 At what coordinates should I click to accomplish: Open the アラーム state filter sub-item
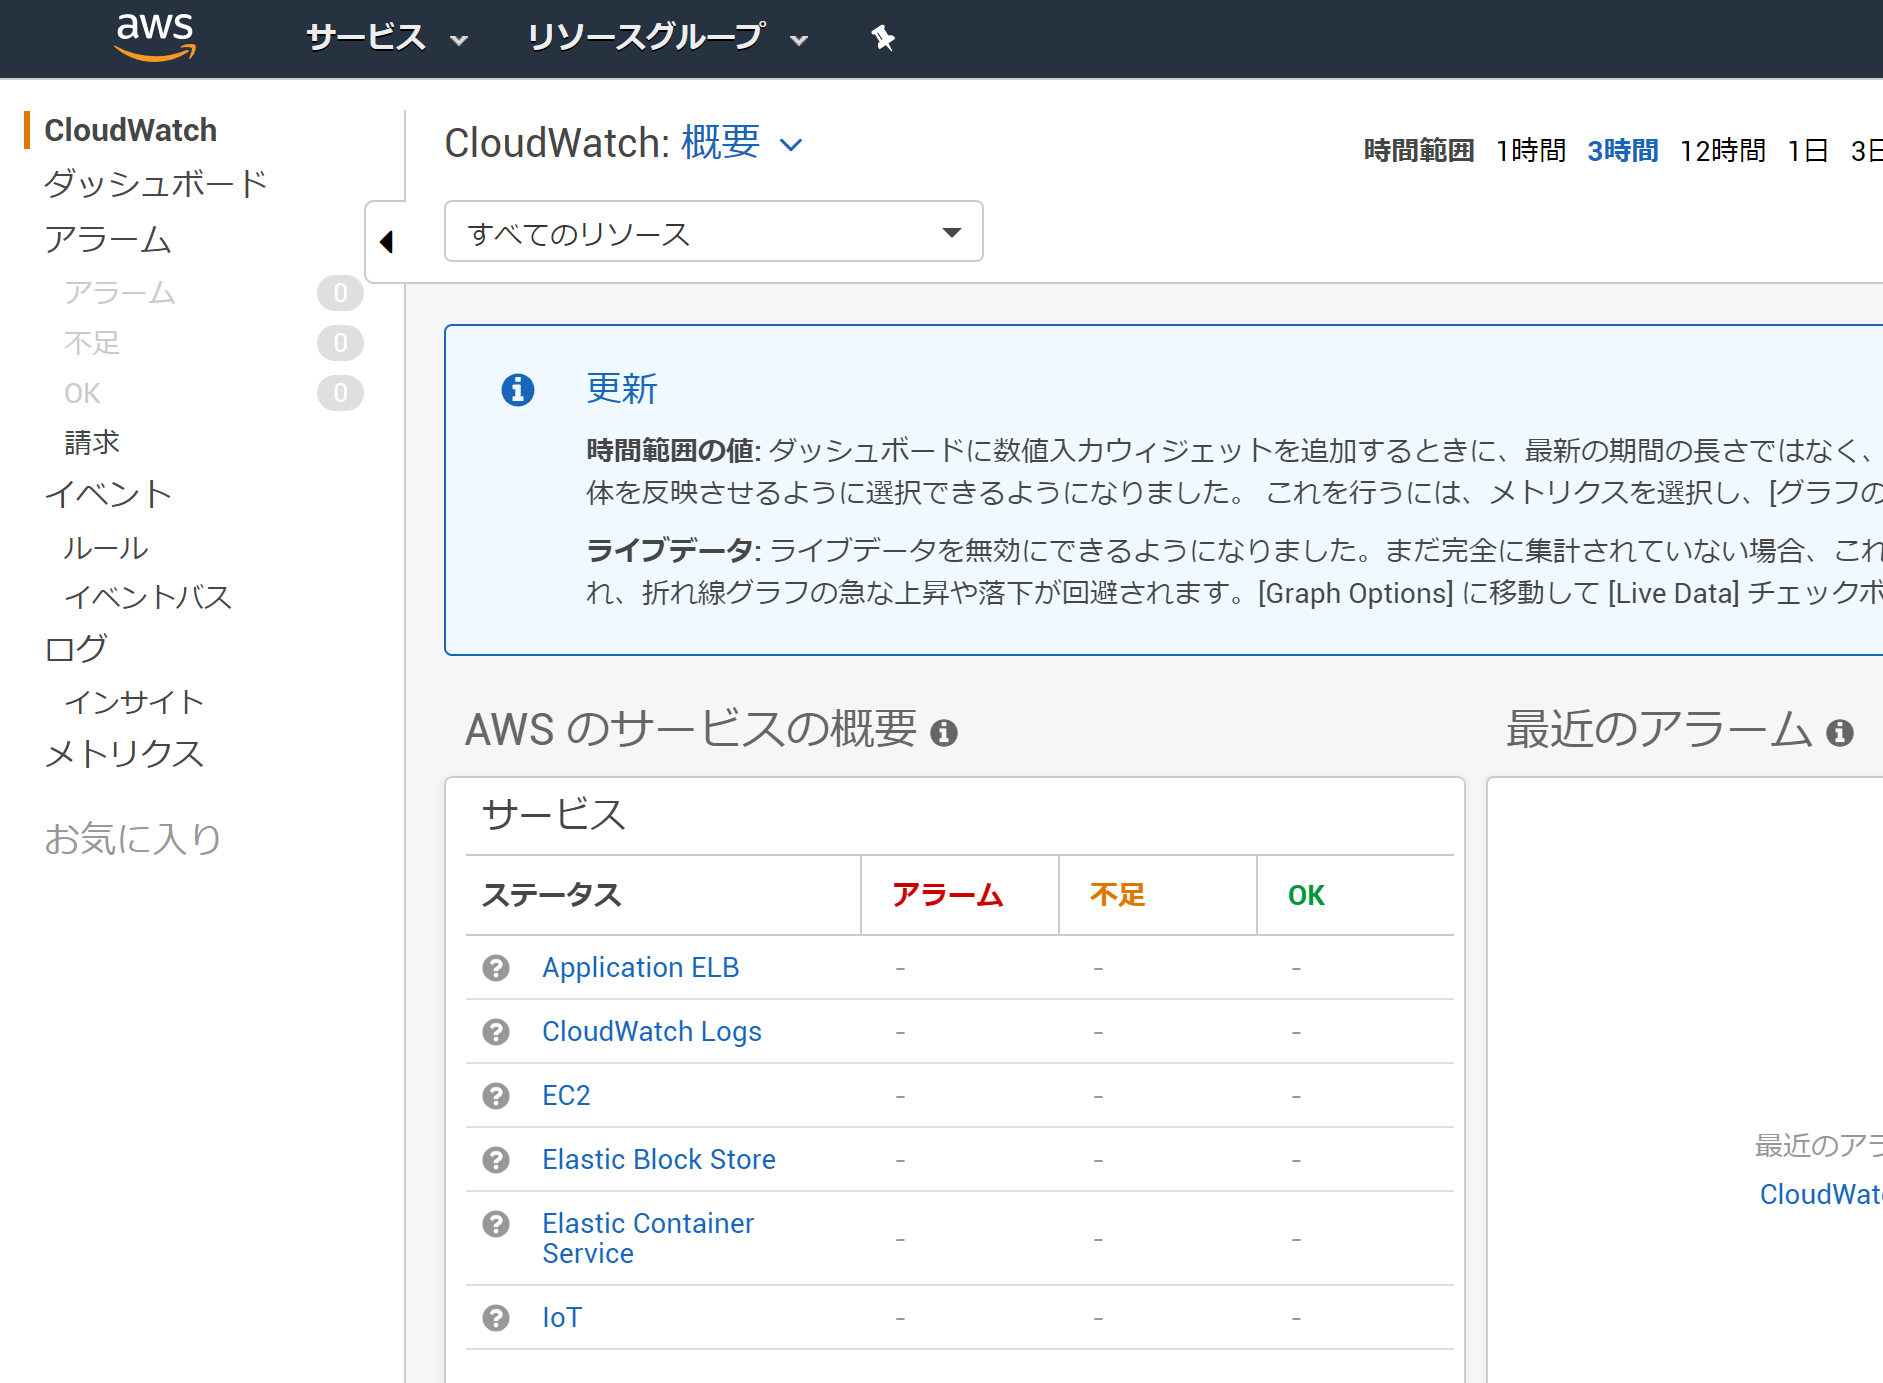pos(120,293)
